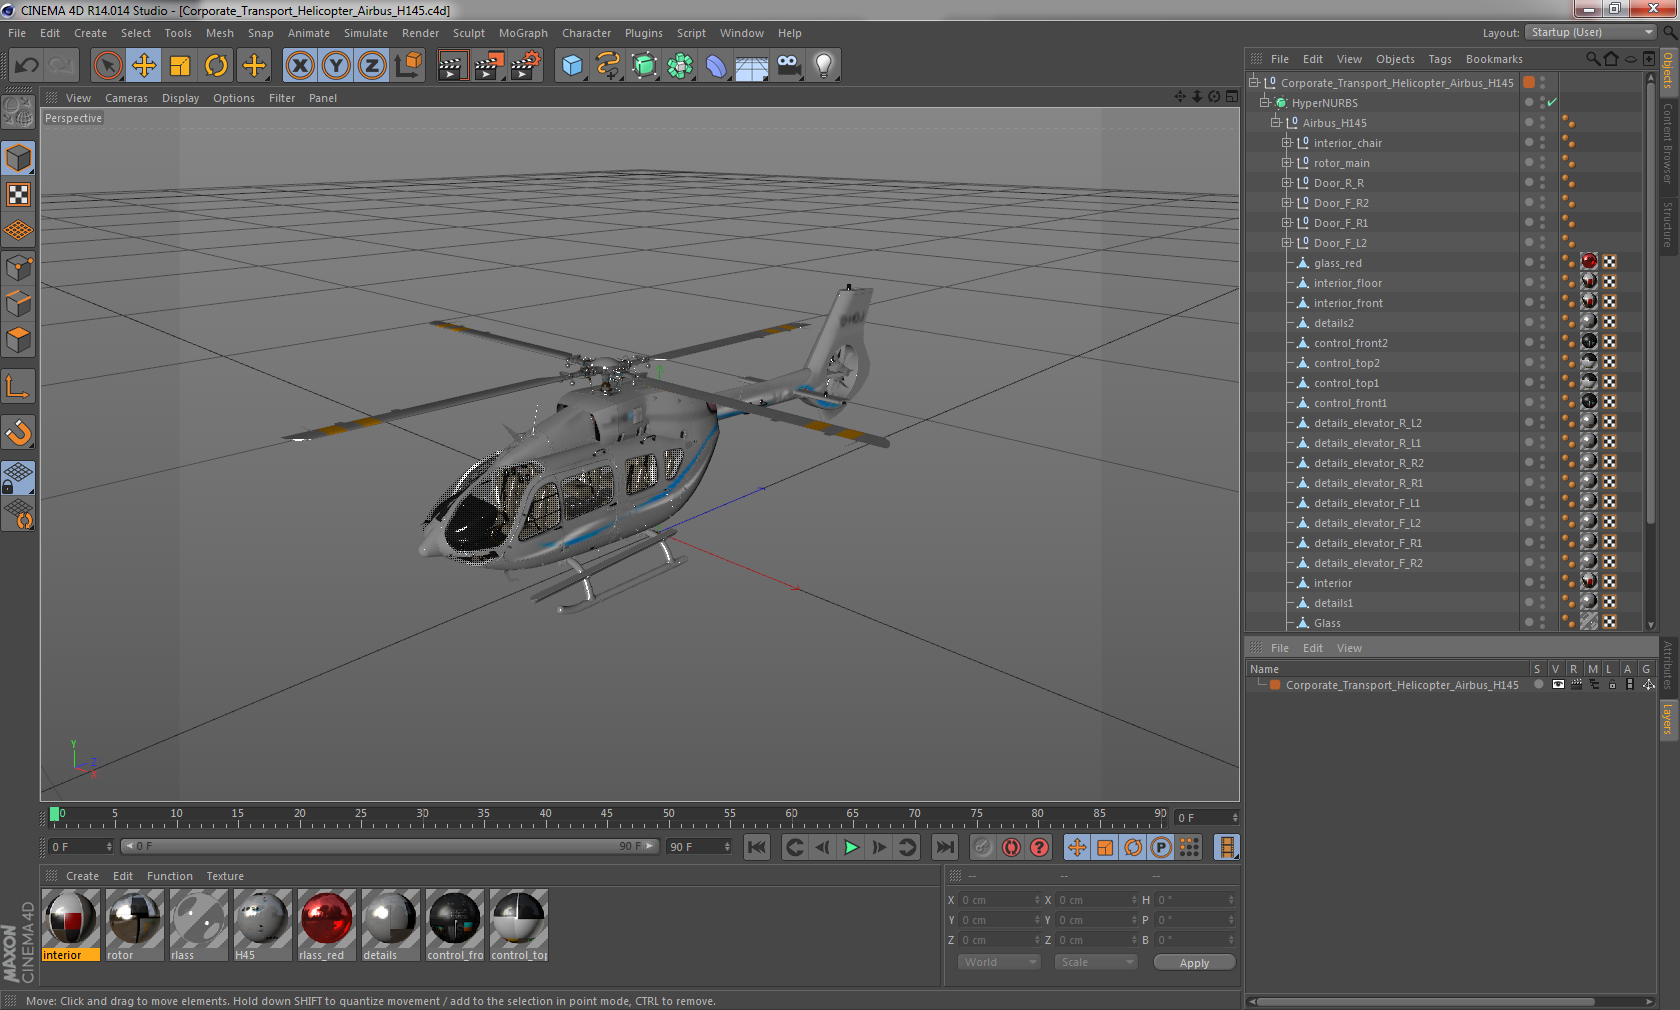Open the spline tools icon

point(608,66)
